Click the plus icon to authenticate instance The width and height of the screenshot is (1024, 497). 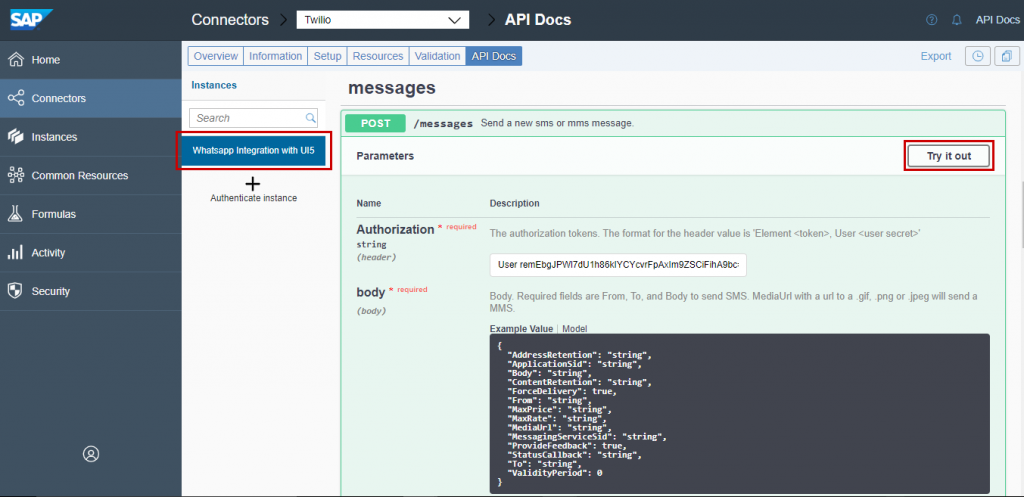pyautogui.click(x=253, y=184)
